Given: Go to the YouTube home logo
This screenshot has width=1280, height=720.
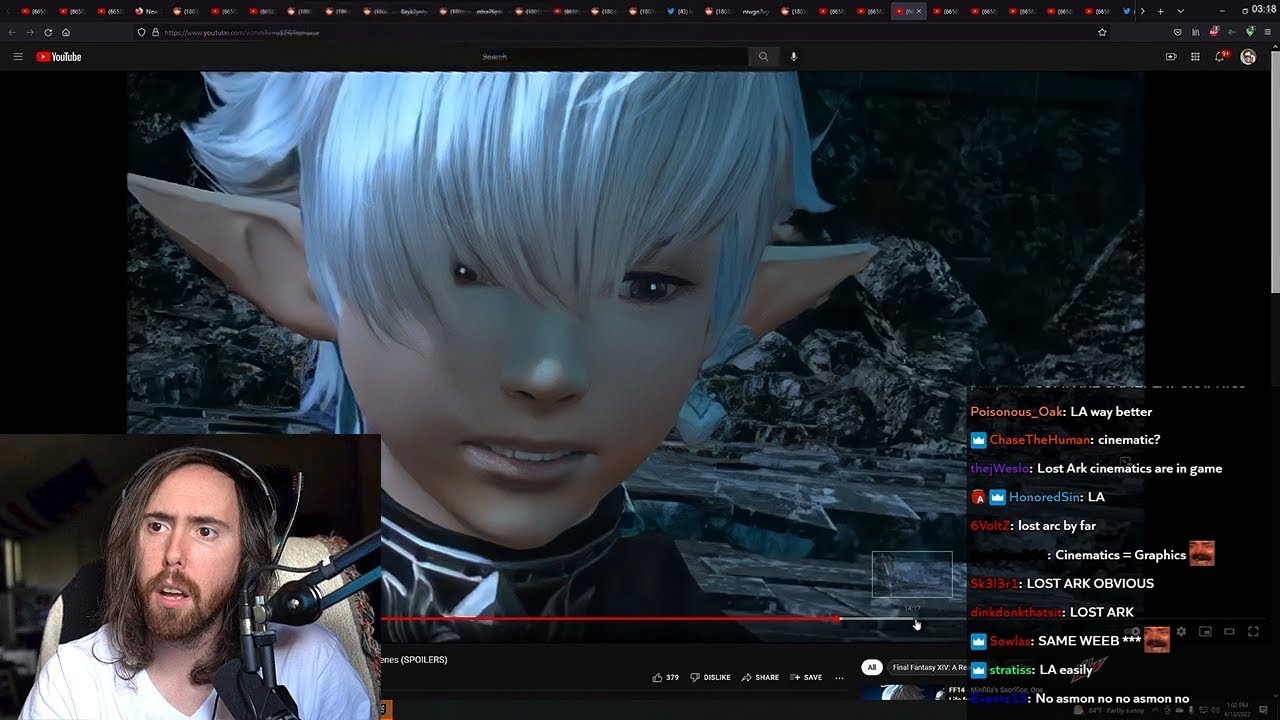Looking at the screenshot, I should (59, 57).
